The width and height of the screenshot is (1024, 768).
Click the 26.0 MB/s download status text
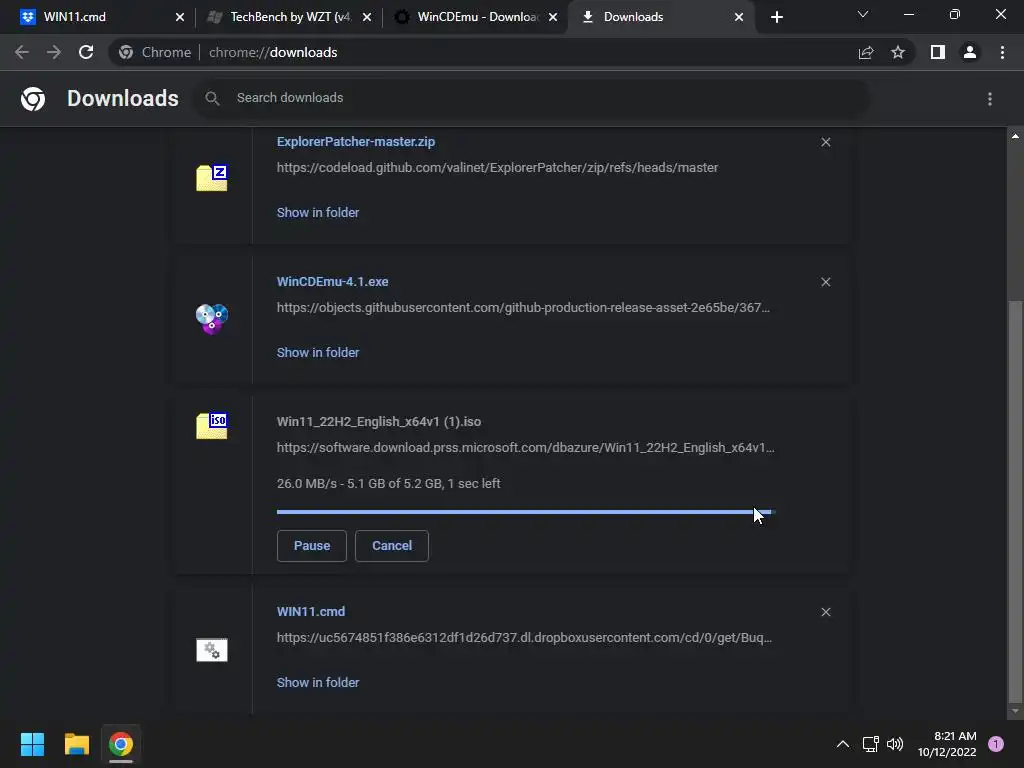pyautogui.click(x=389, y=483)
